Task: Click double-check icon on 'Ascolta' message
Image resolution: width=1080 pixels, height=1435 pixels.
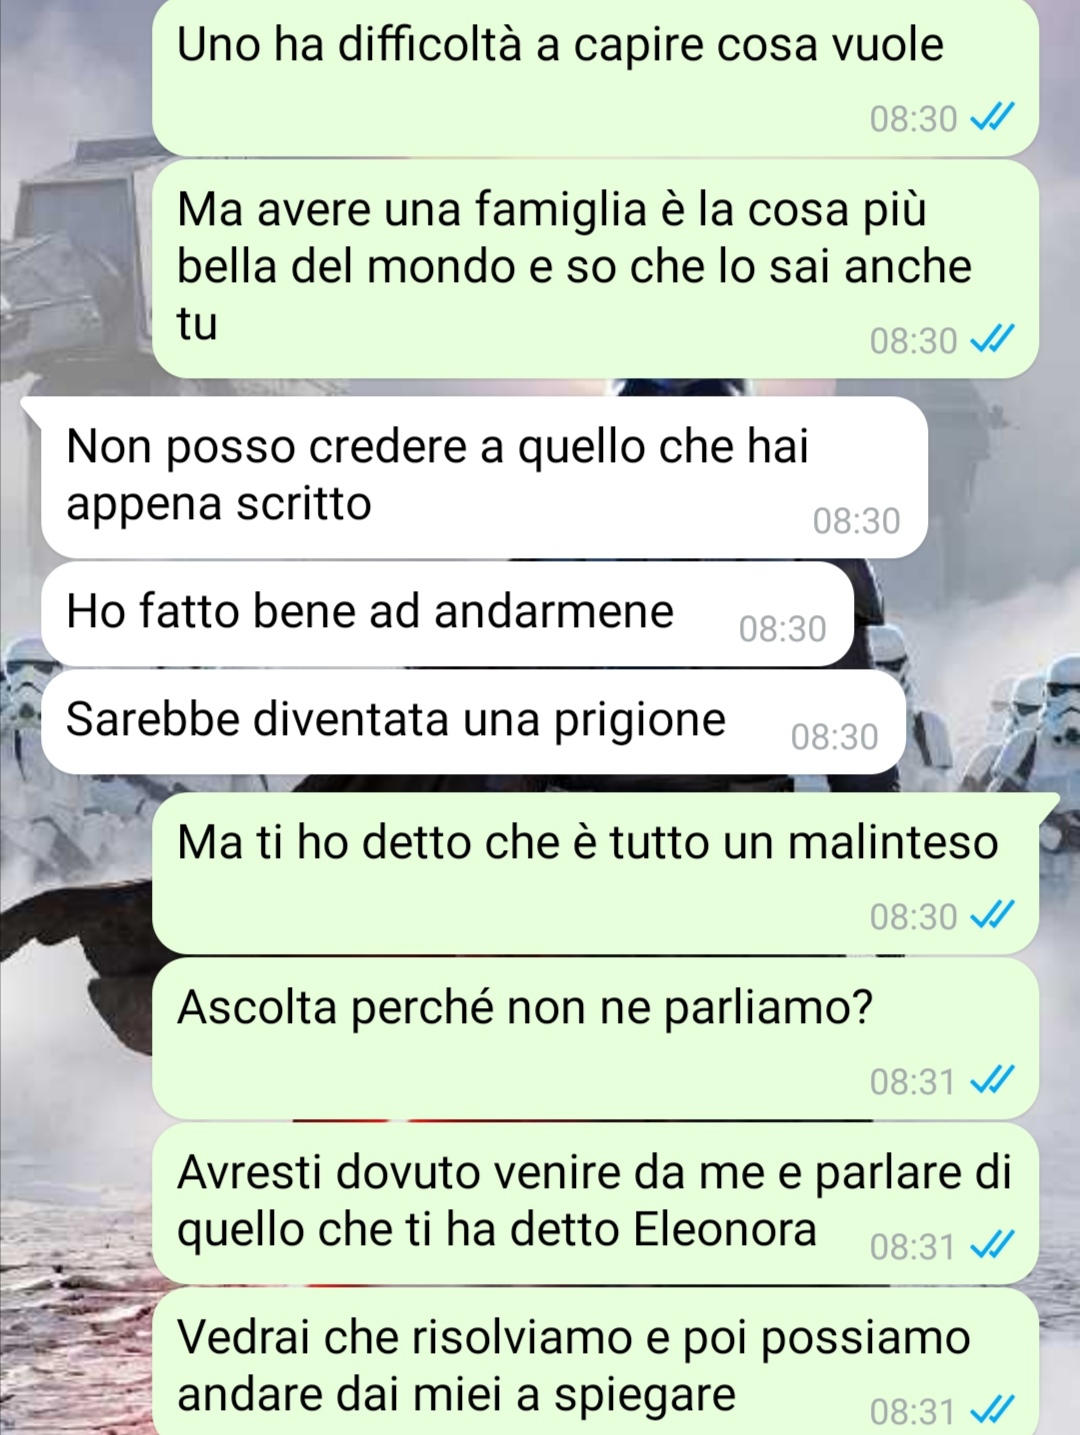Action: pyautogui.click(x=993, y=1082)
